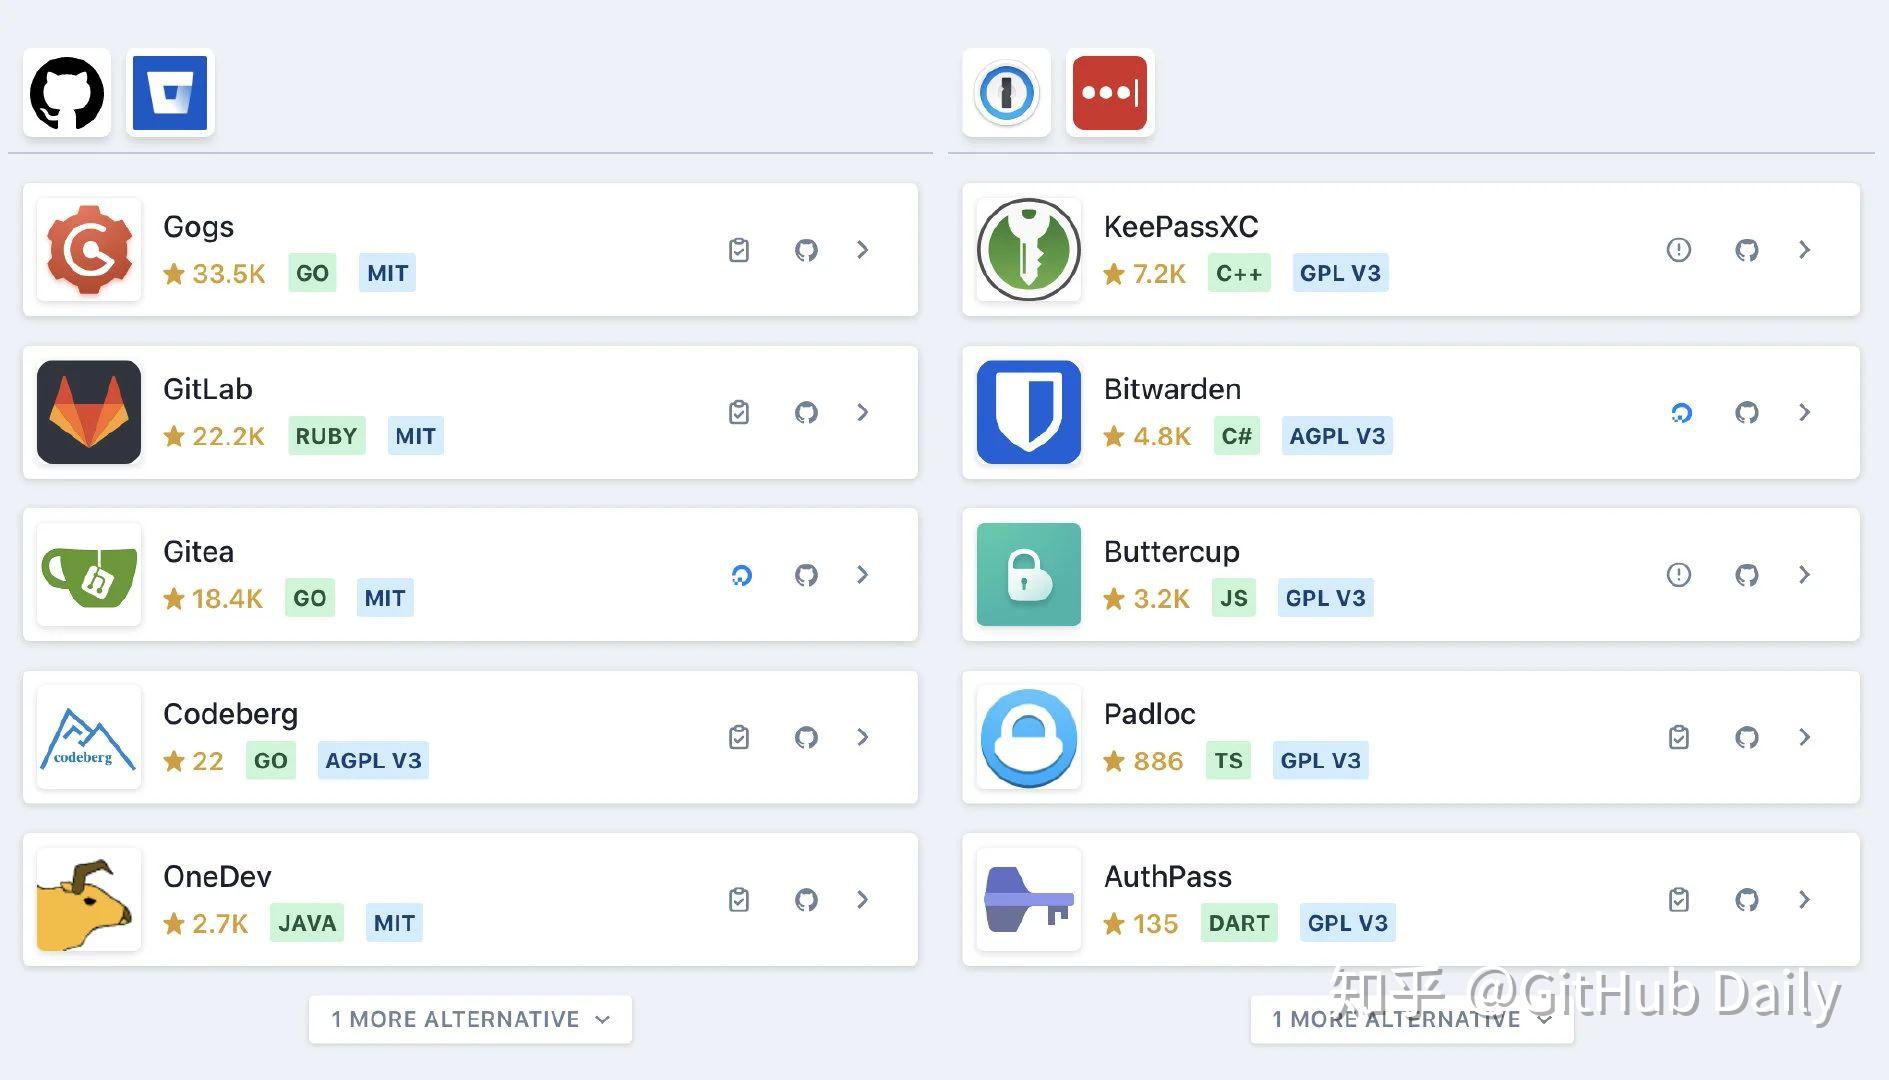Click the KeePassXC key logo

tap(1028, 250)
